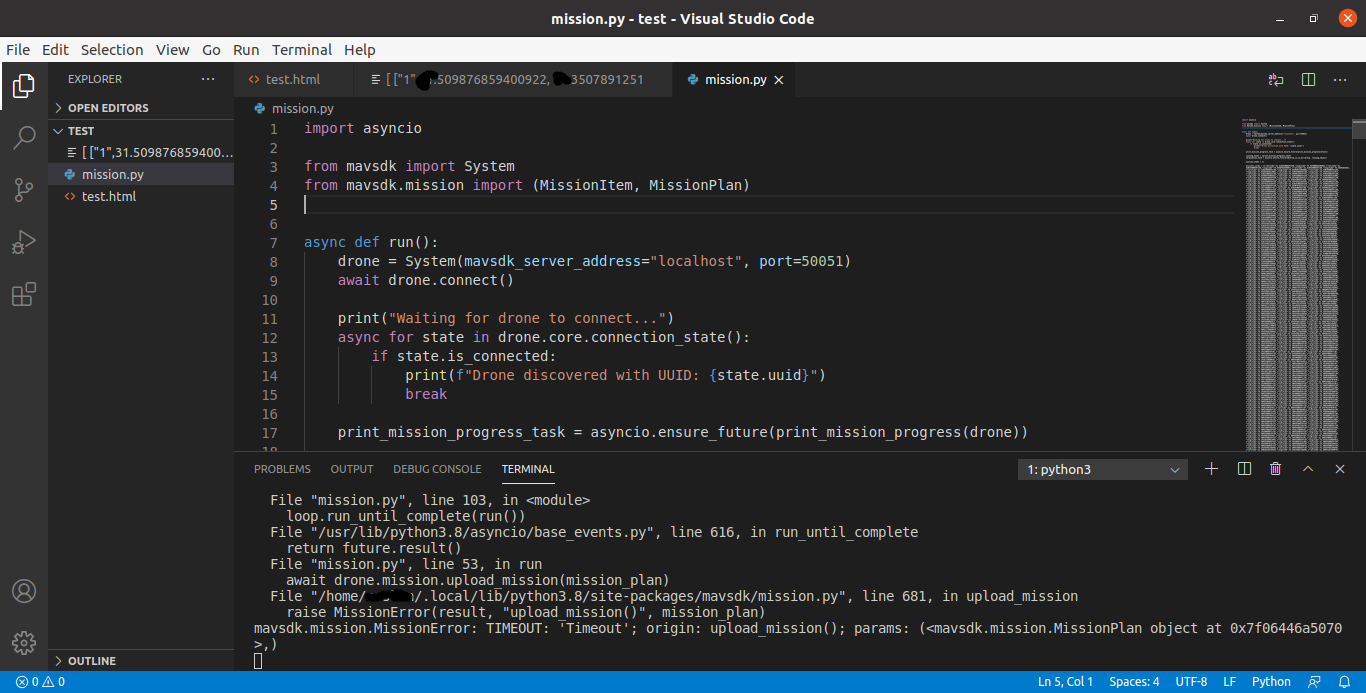1366x693 pixels.
Task: Open the Search view in activity bar
Action: tap(24, 138)
